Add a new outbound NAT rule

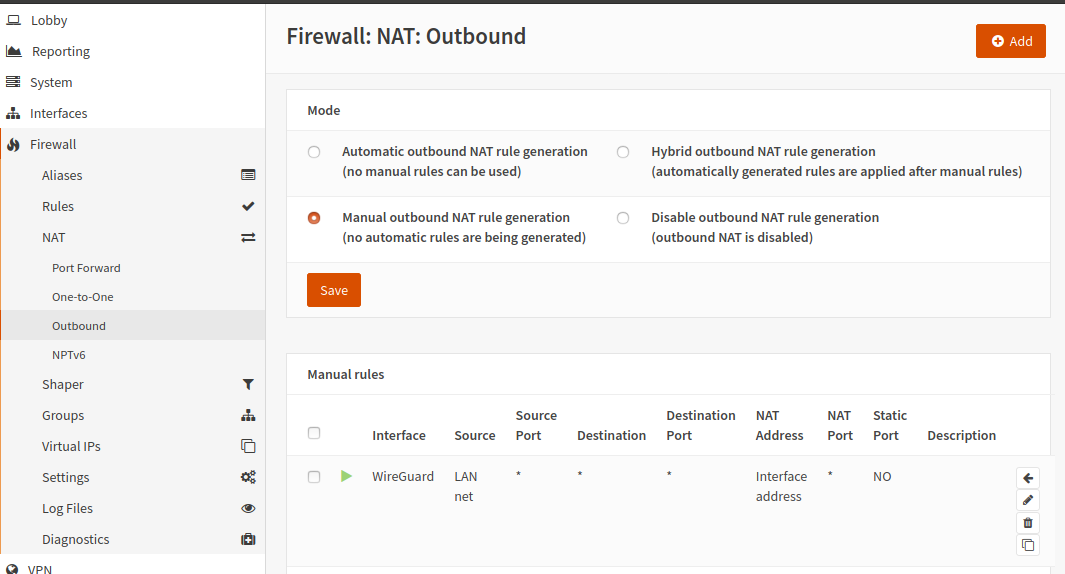1011,41
